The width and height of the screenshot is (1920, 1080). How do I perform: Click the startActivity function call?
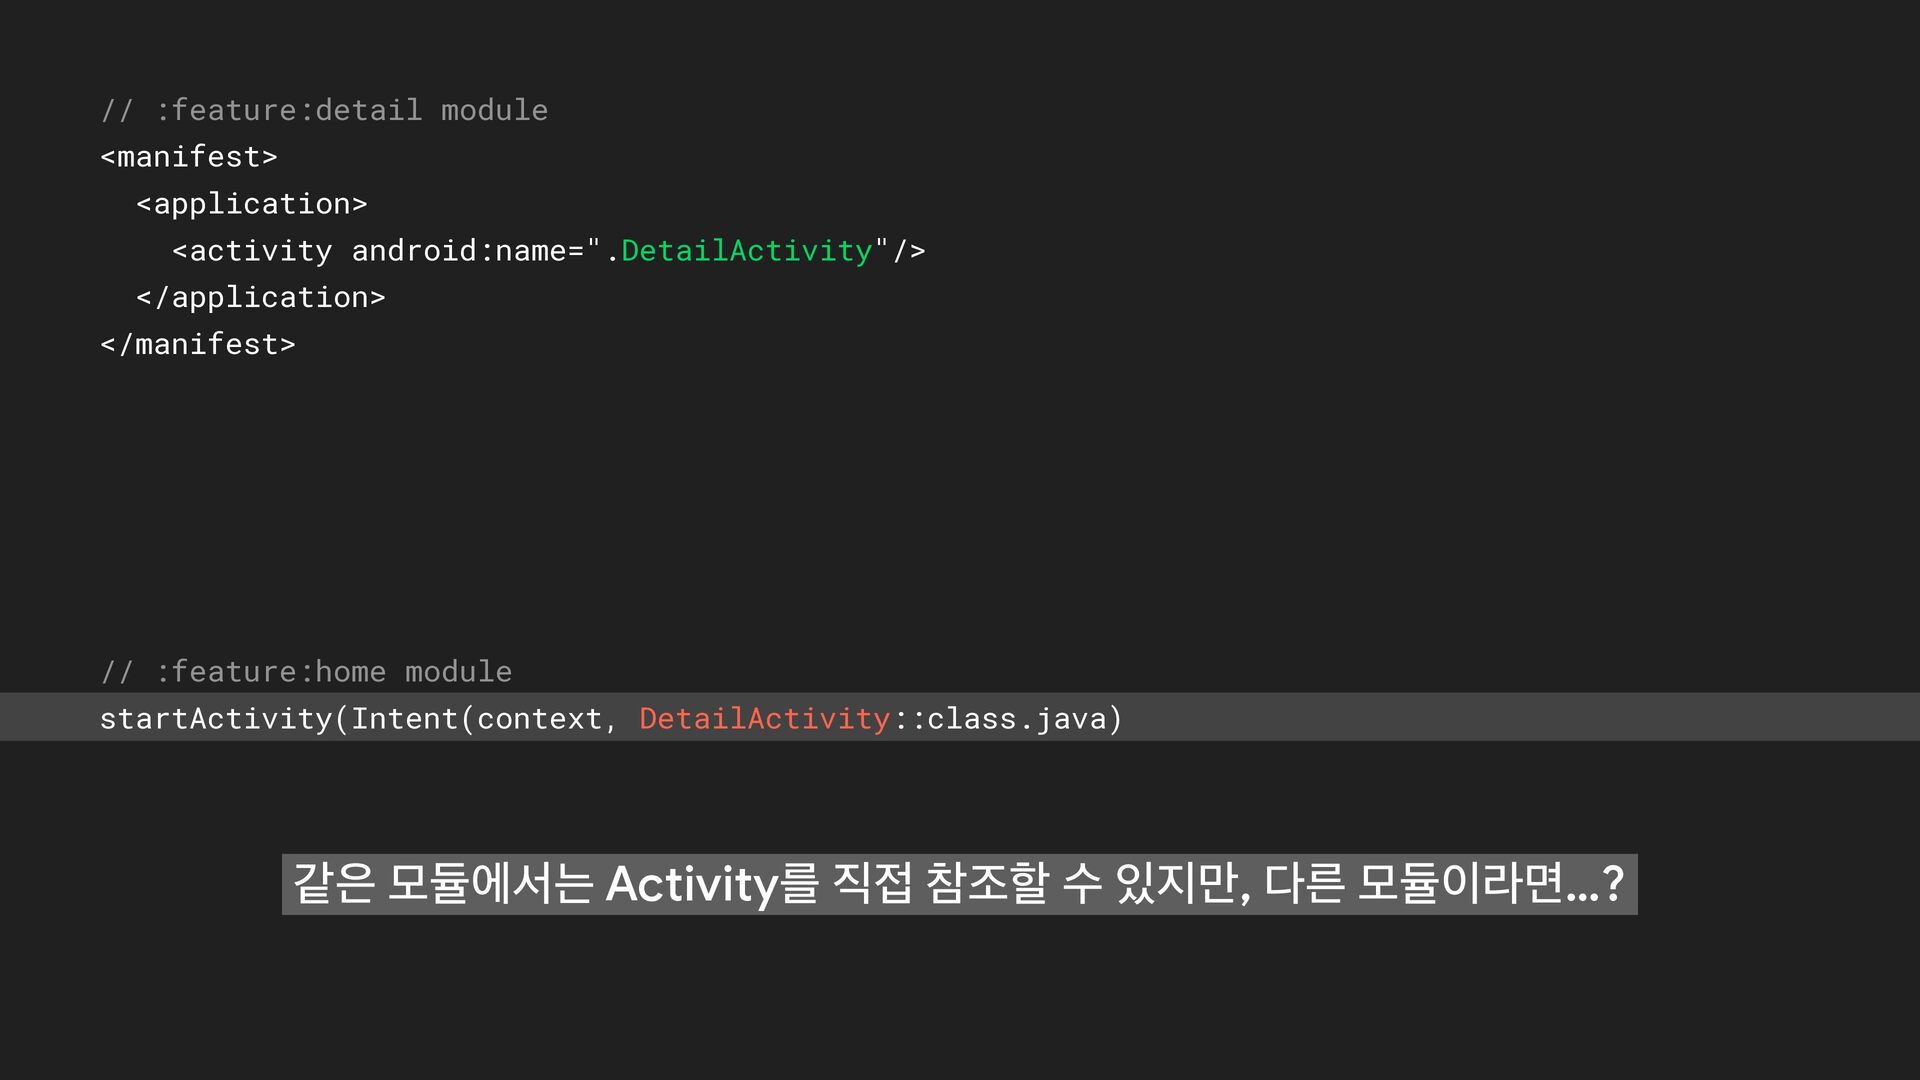[215, 719]
